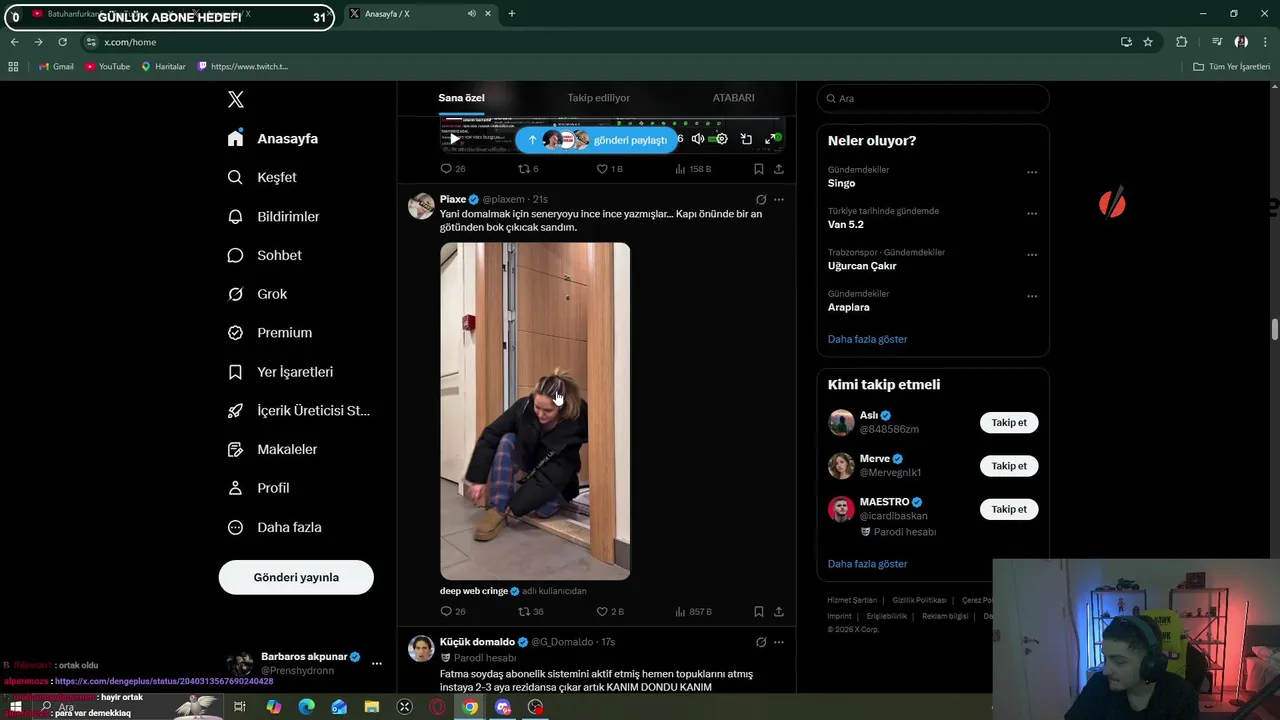
Task: Open more options for Araplara trend
Action: pos(1032,296)
